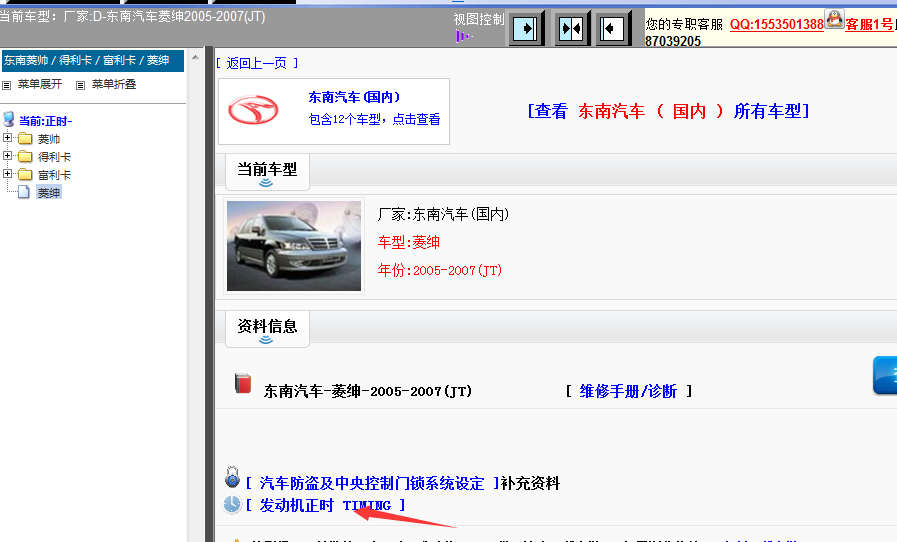Image resolution: width=897 pixels, height=542 pixels.
Task: Click the 当前车型 section tab
Action: point(267,171)
